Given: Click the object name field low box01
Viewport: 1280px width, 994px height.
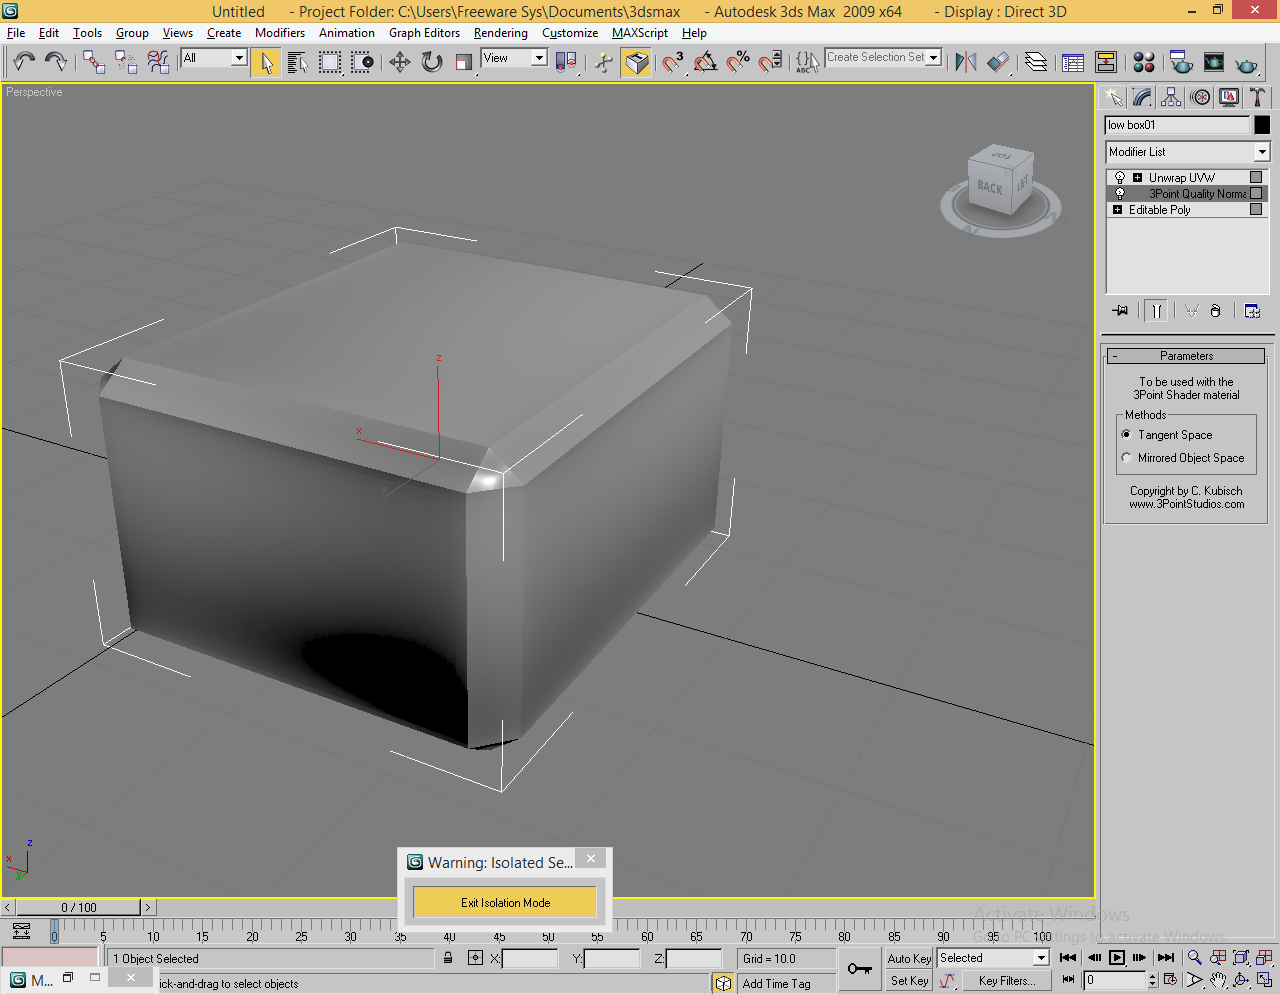Looking at the screenshot, I should coord(1177,125).
